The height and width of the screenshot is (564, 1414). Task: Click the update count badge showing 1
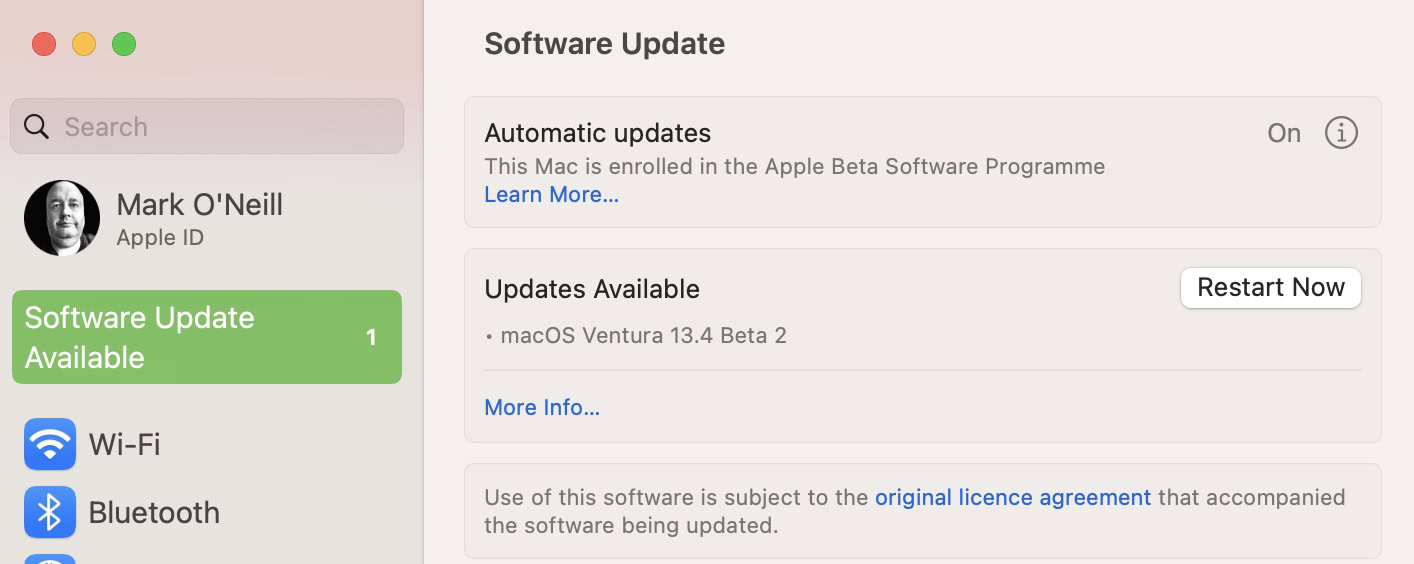pyautogui.click(x=371, y=338)
